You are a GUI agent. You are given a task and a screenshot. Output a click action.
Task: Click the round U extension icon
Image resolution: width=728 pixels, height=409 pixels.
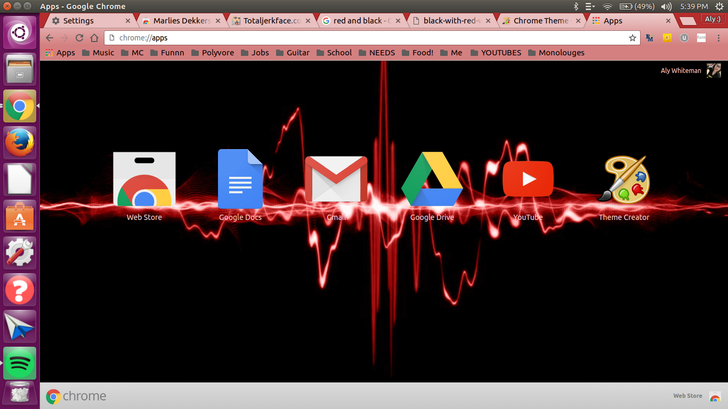(684, 38)
